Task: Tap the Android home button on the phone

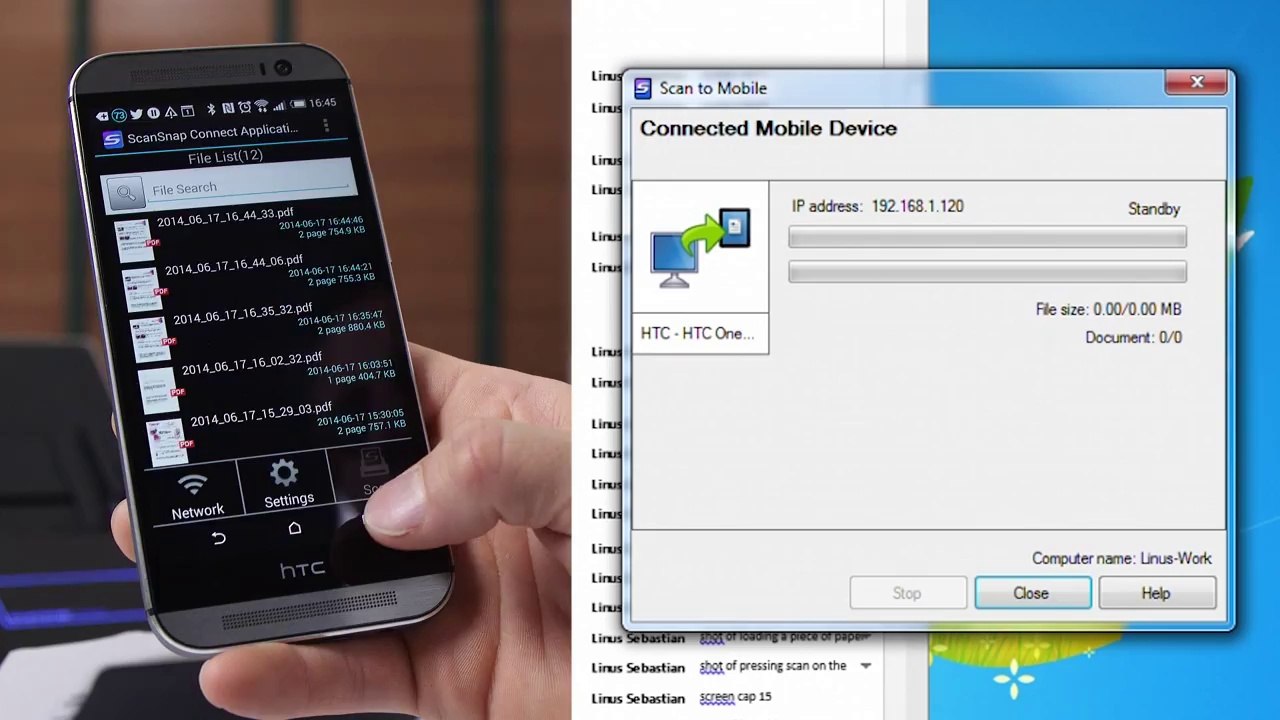Action: tap(294, 528)
